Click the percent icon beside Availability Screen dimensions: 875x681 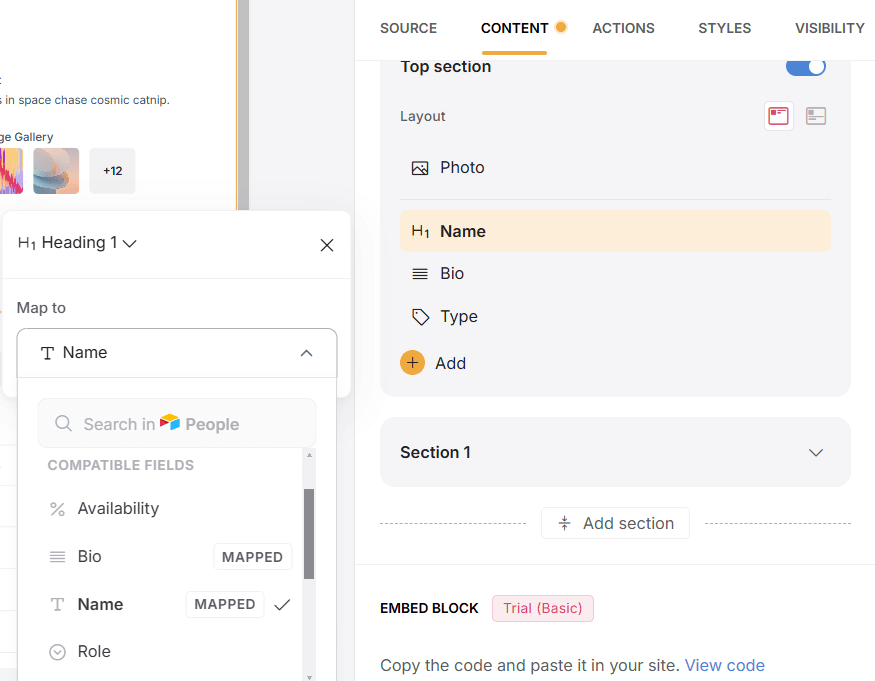(58, 508)
